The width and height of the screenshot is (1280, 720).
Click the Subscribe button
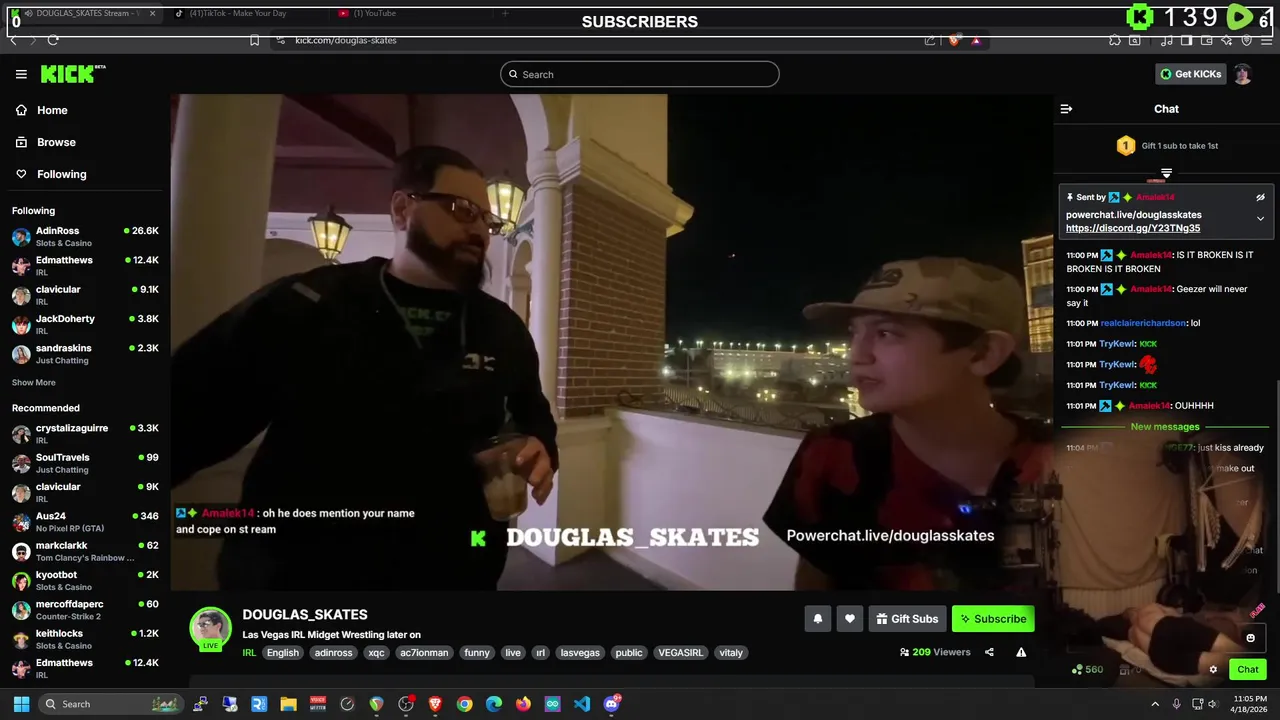coord(993,619)
